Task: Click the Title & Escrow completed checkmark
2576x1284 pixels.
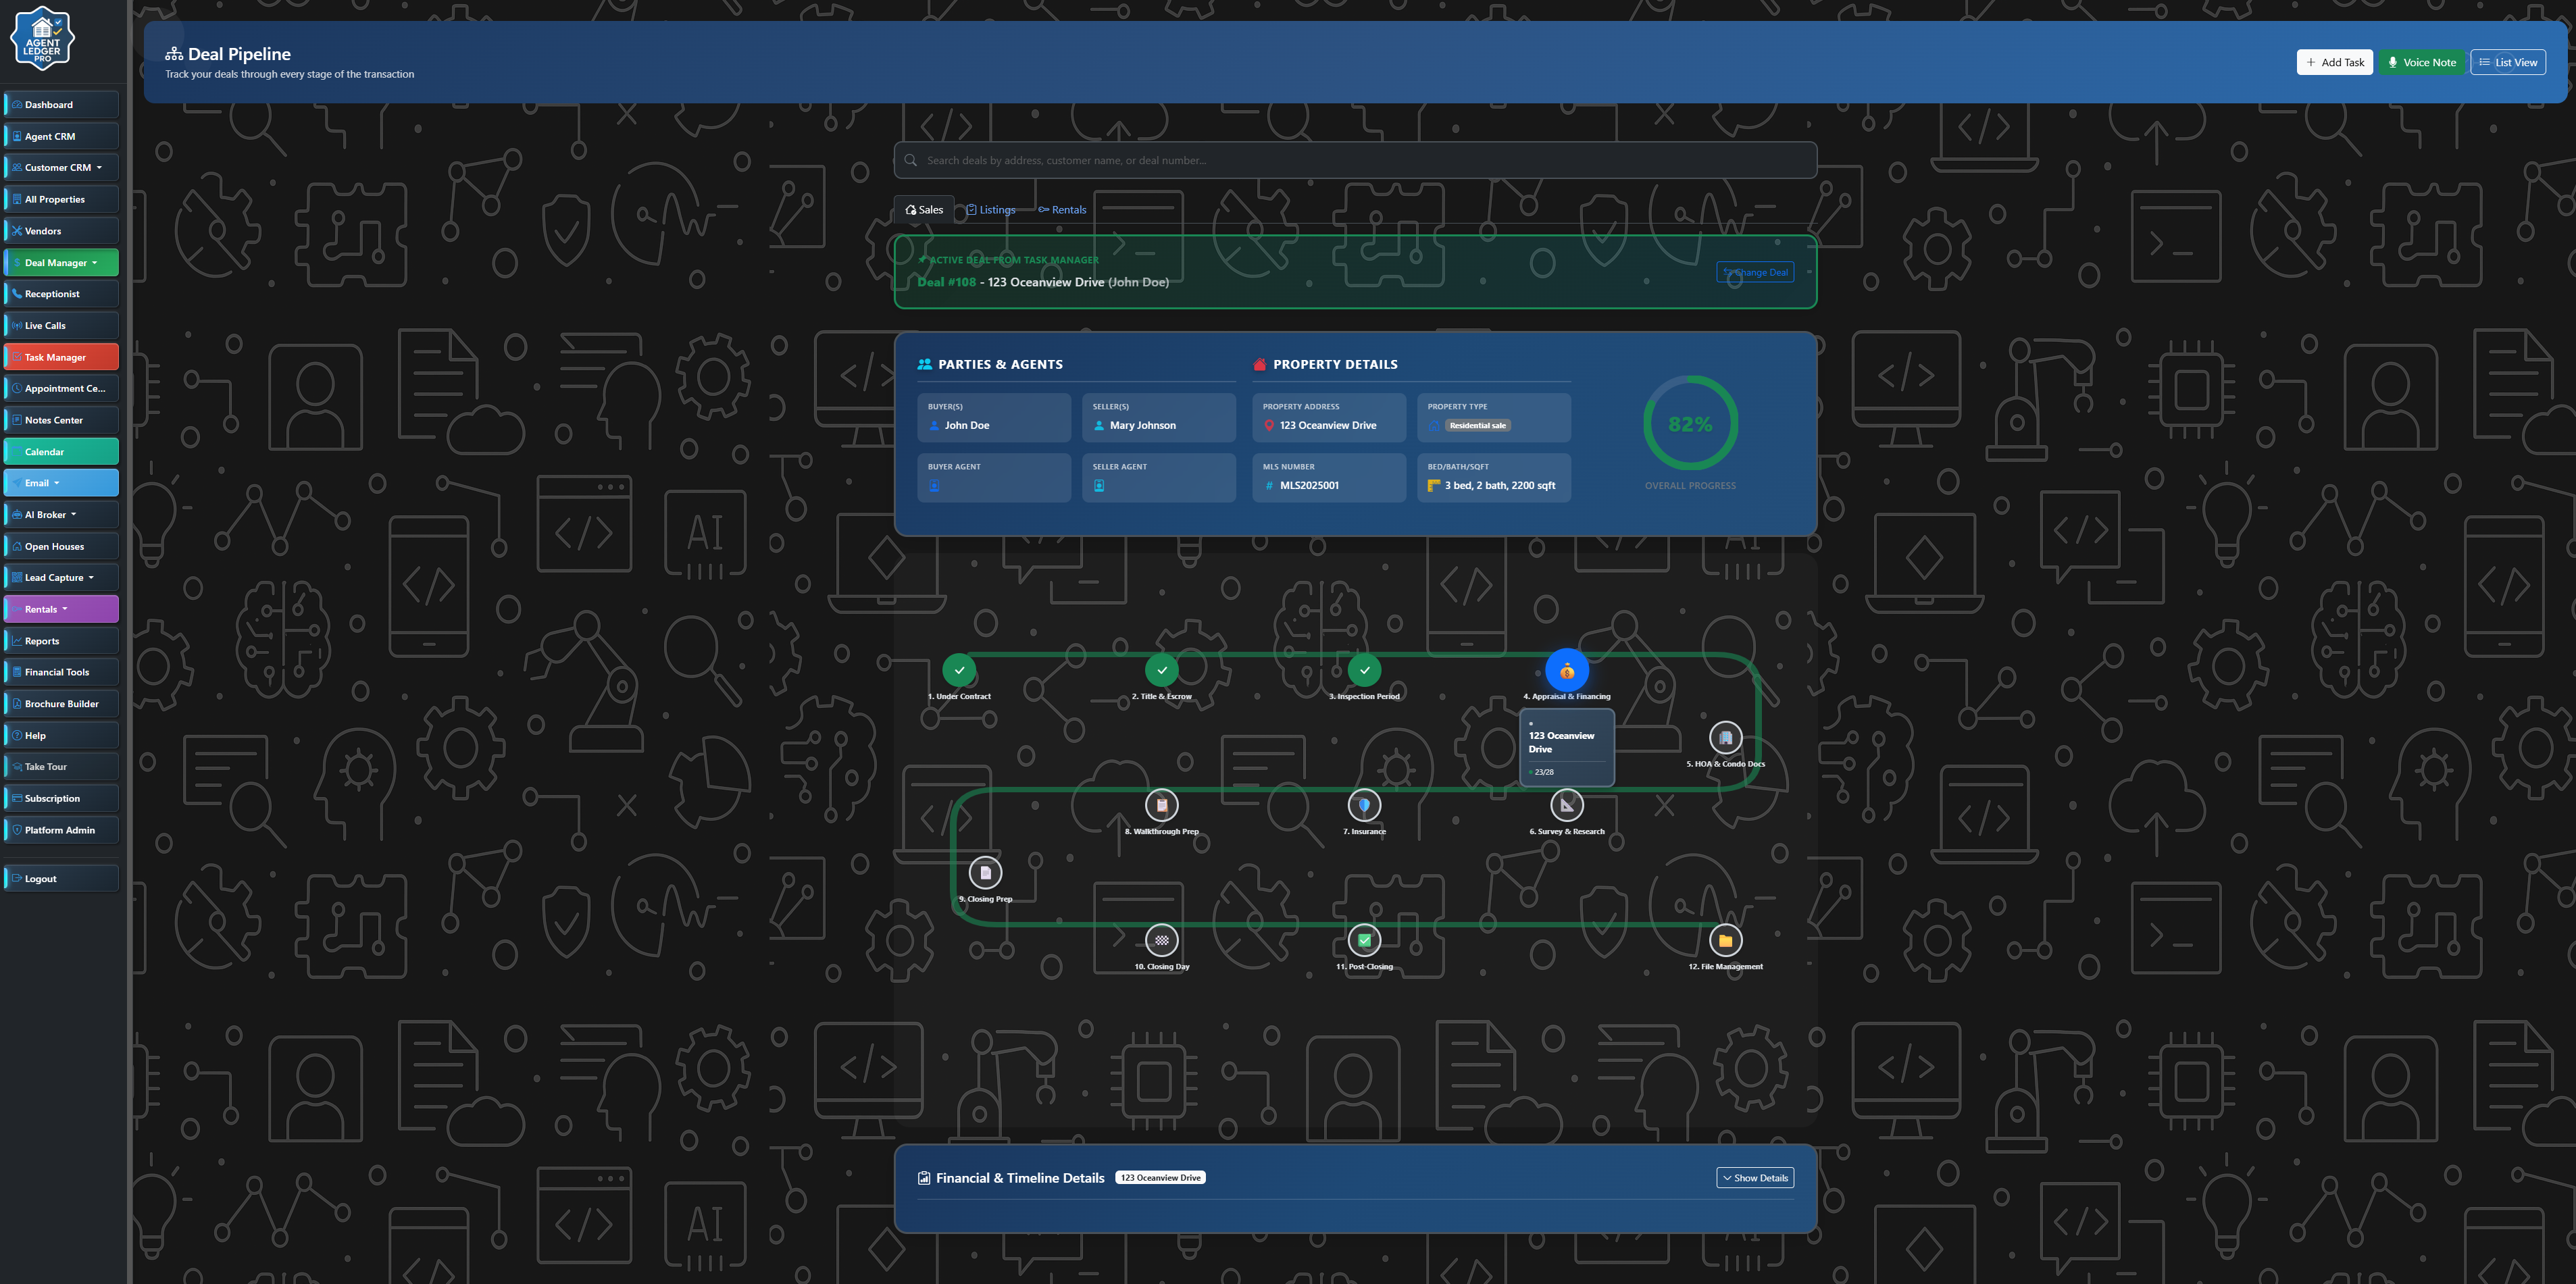Action: (1161, 670)
